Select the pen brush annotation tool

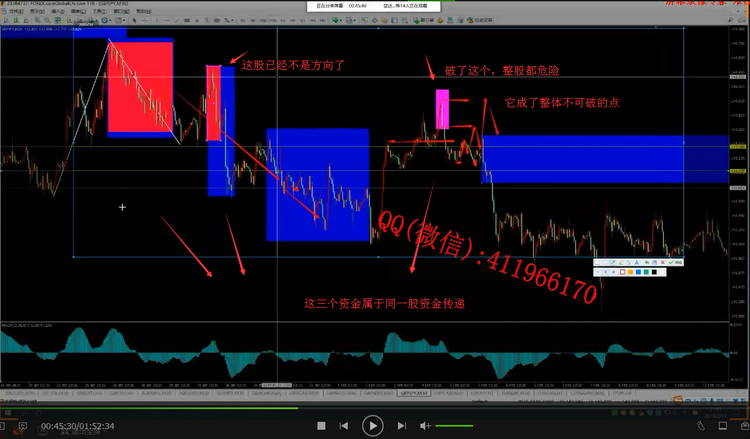[x=621, y=262]
